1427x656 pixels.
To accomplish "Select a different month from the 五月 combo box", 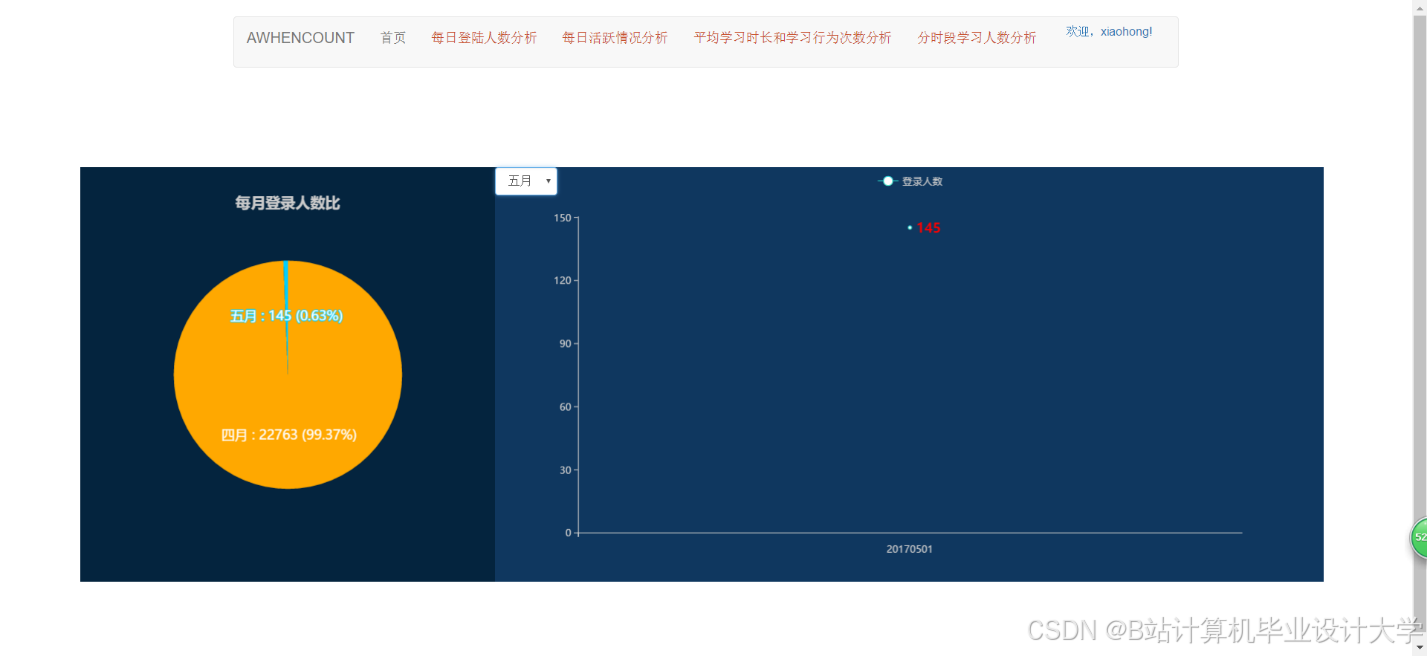I will point(525,181).
